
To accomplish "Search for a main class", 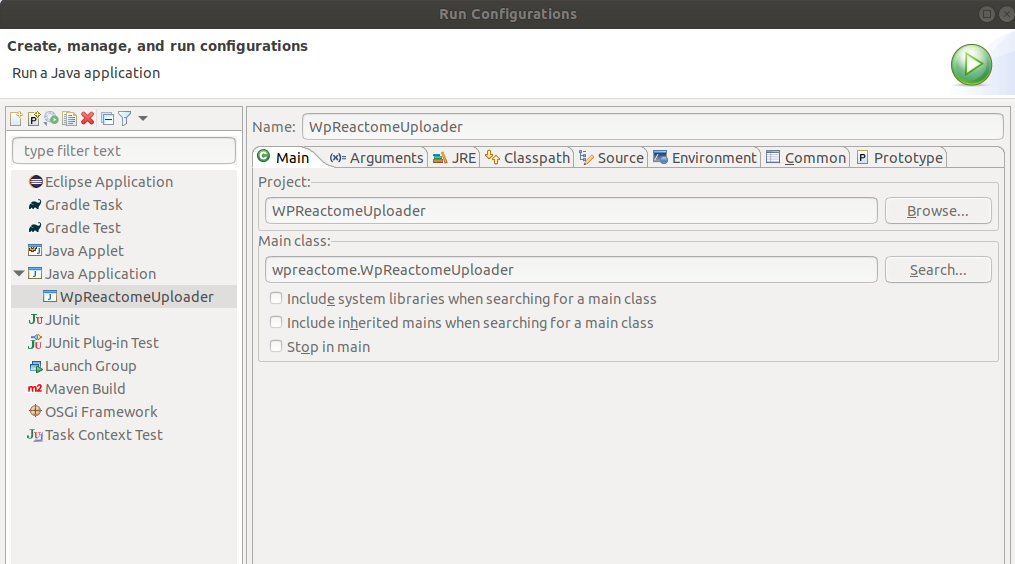I will point(938,269).
